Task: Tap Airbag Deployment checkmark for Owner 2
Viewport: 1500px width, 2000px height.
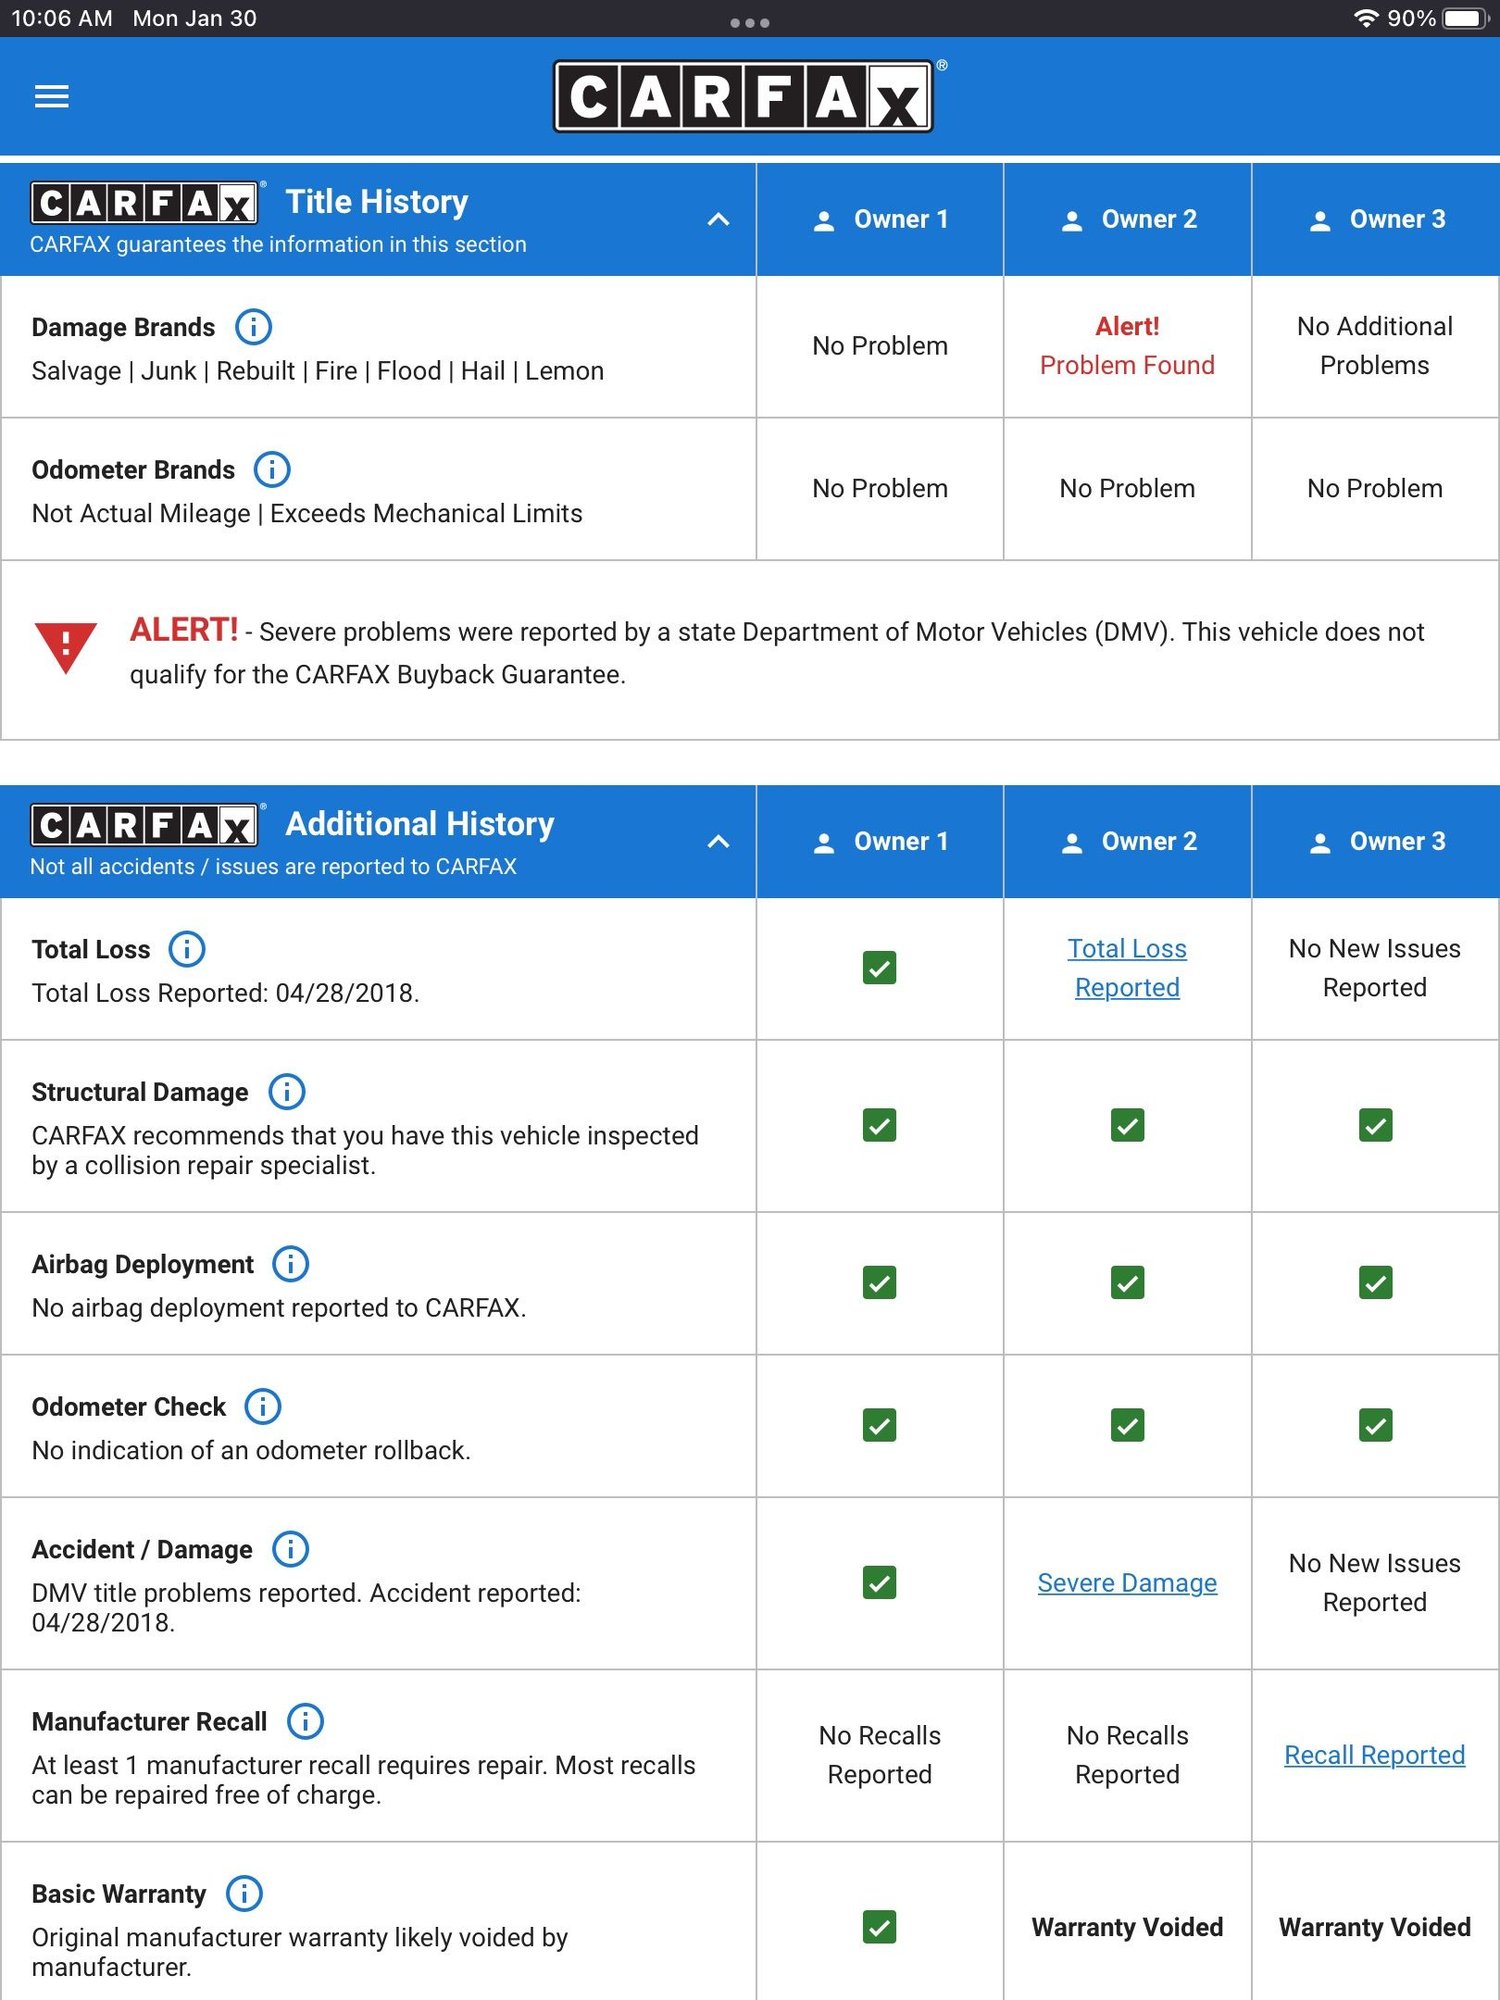Action: point(1128,1282)
